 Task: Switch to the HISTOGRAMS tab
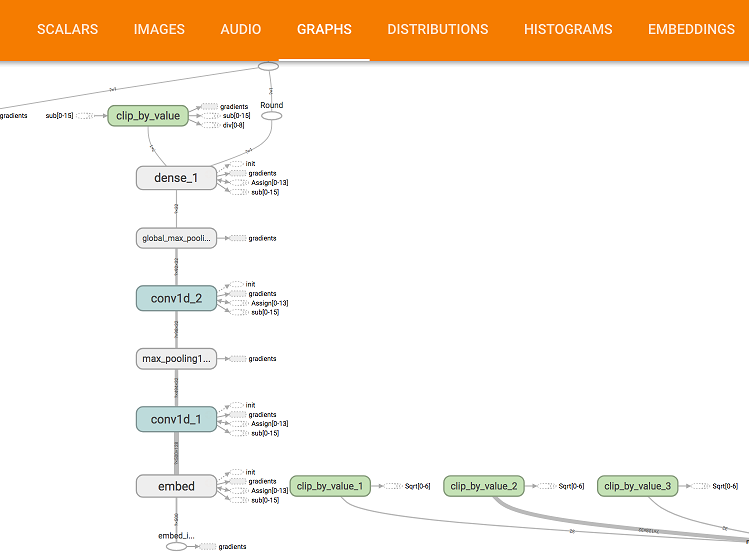click(x=567, y=29)
